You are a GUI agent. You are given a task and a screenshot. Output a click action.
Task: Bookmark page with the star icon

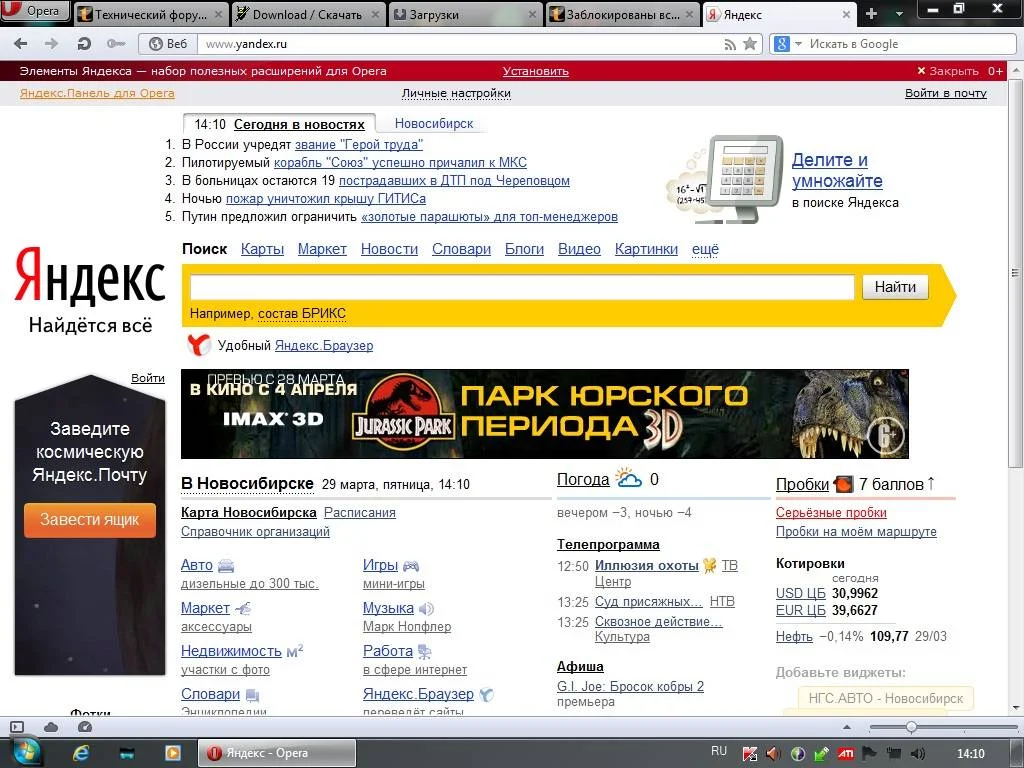(x=750, y=44)
